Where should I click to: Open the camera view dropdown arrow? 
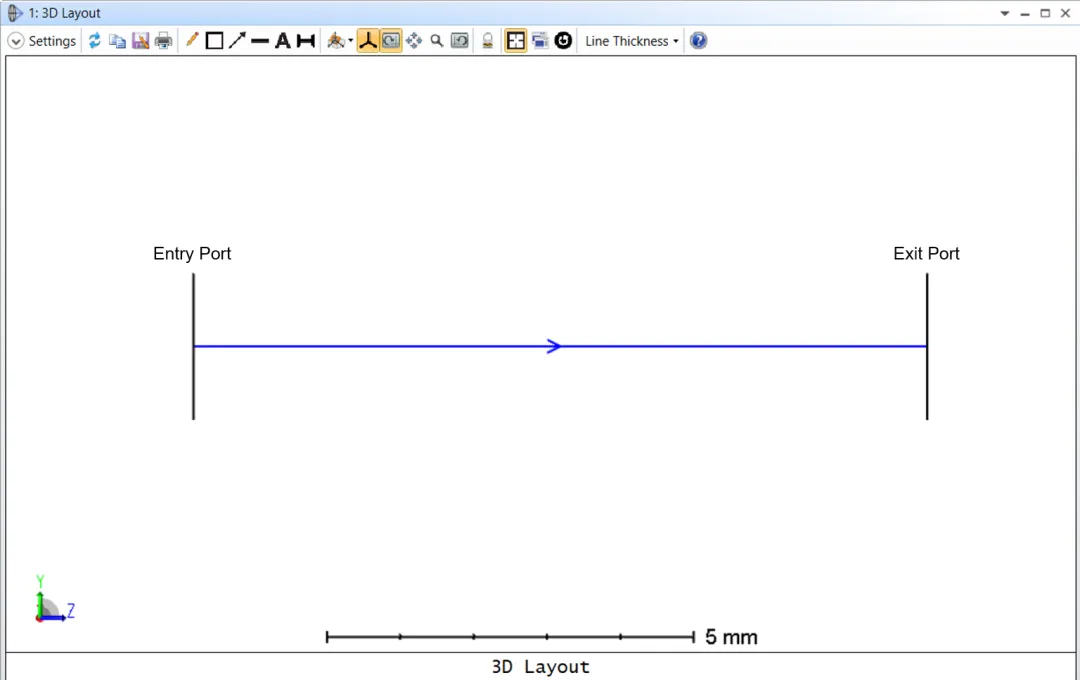pos(350,42)
